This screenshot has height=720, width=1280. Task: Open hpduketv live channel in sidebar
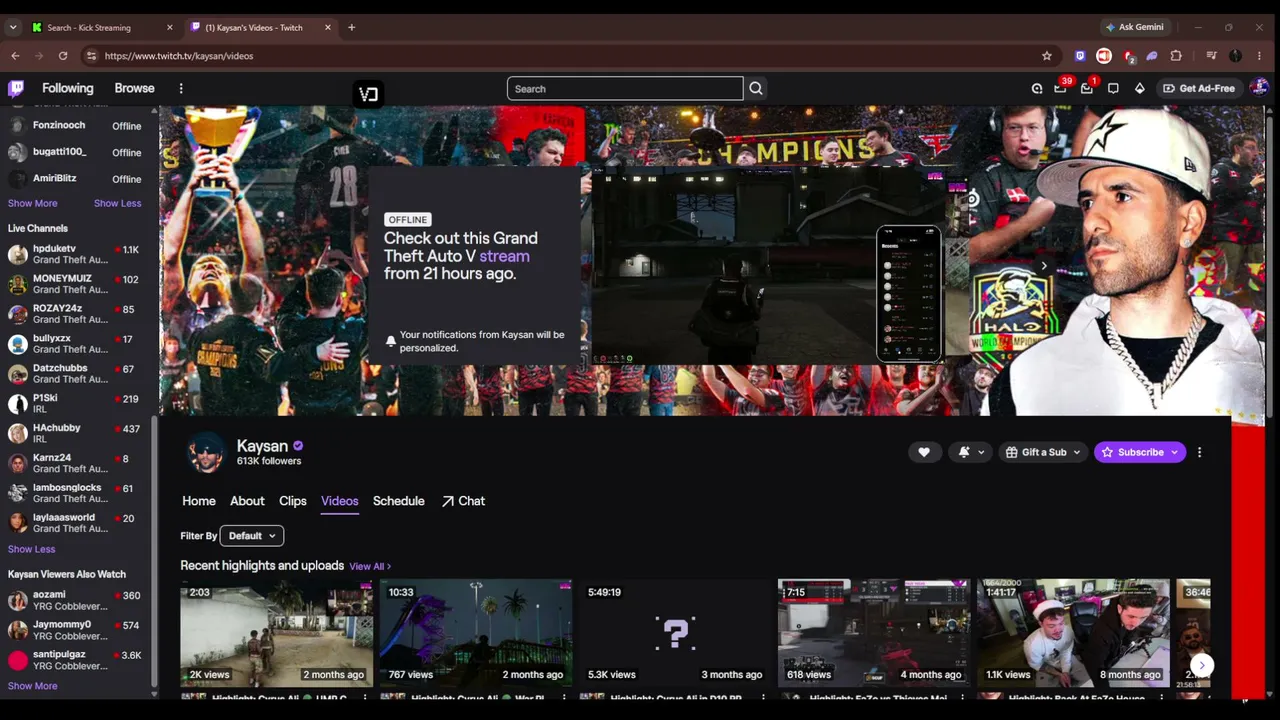[75, 255]
